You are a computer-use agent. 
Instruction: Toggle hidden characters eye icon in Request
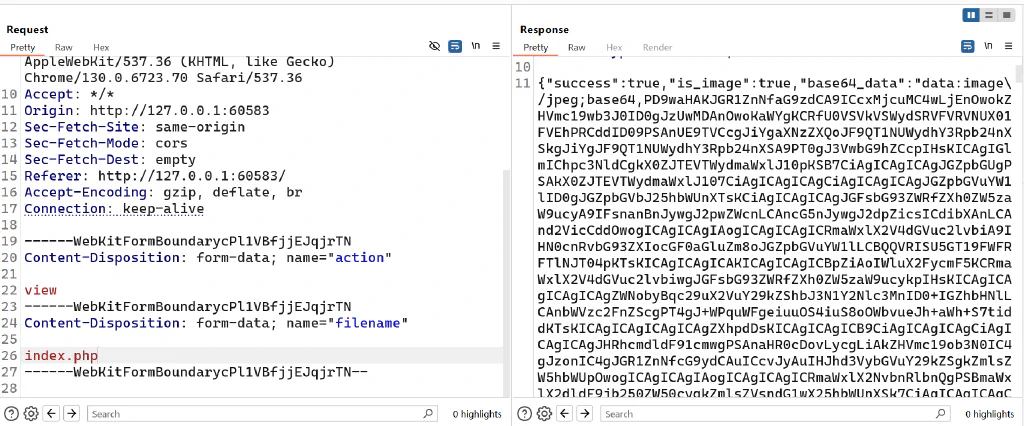[x=434, y=46]
